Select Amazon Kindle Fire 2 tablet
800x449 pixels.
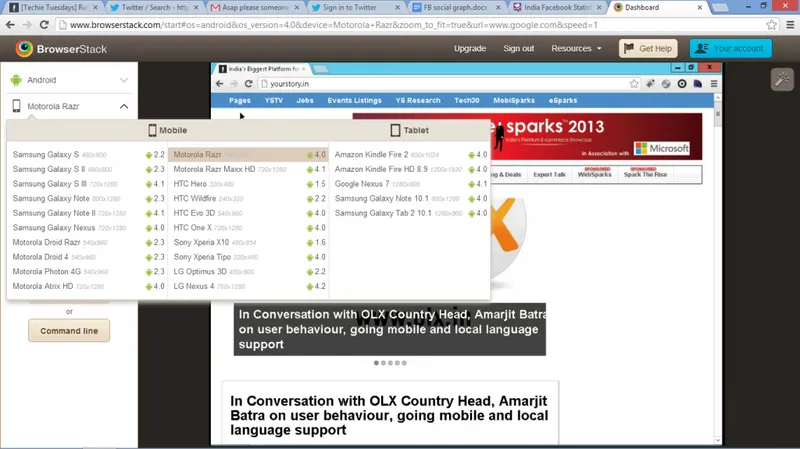410,155
